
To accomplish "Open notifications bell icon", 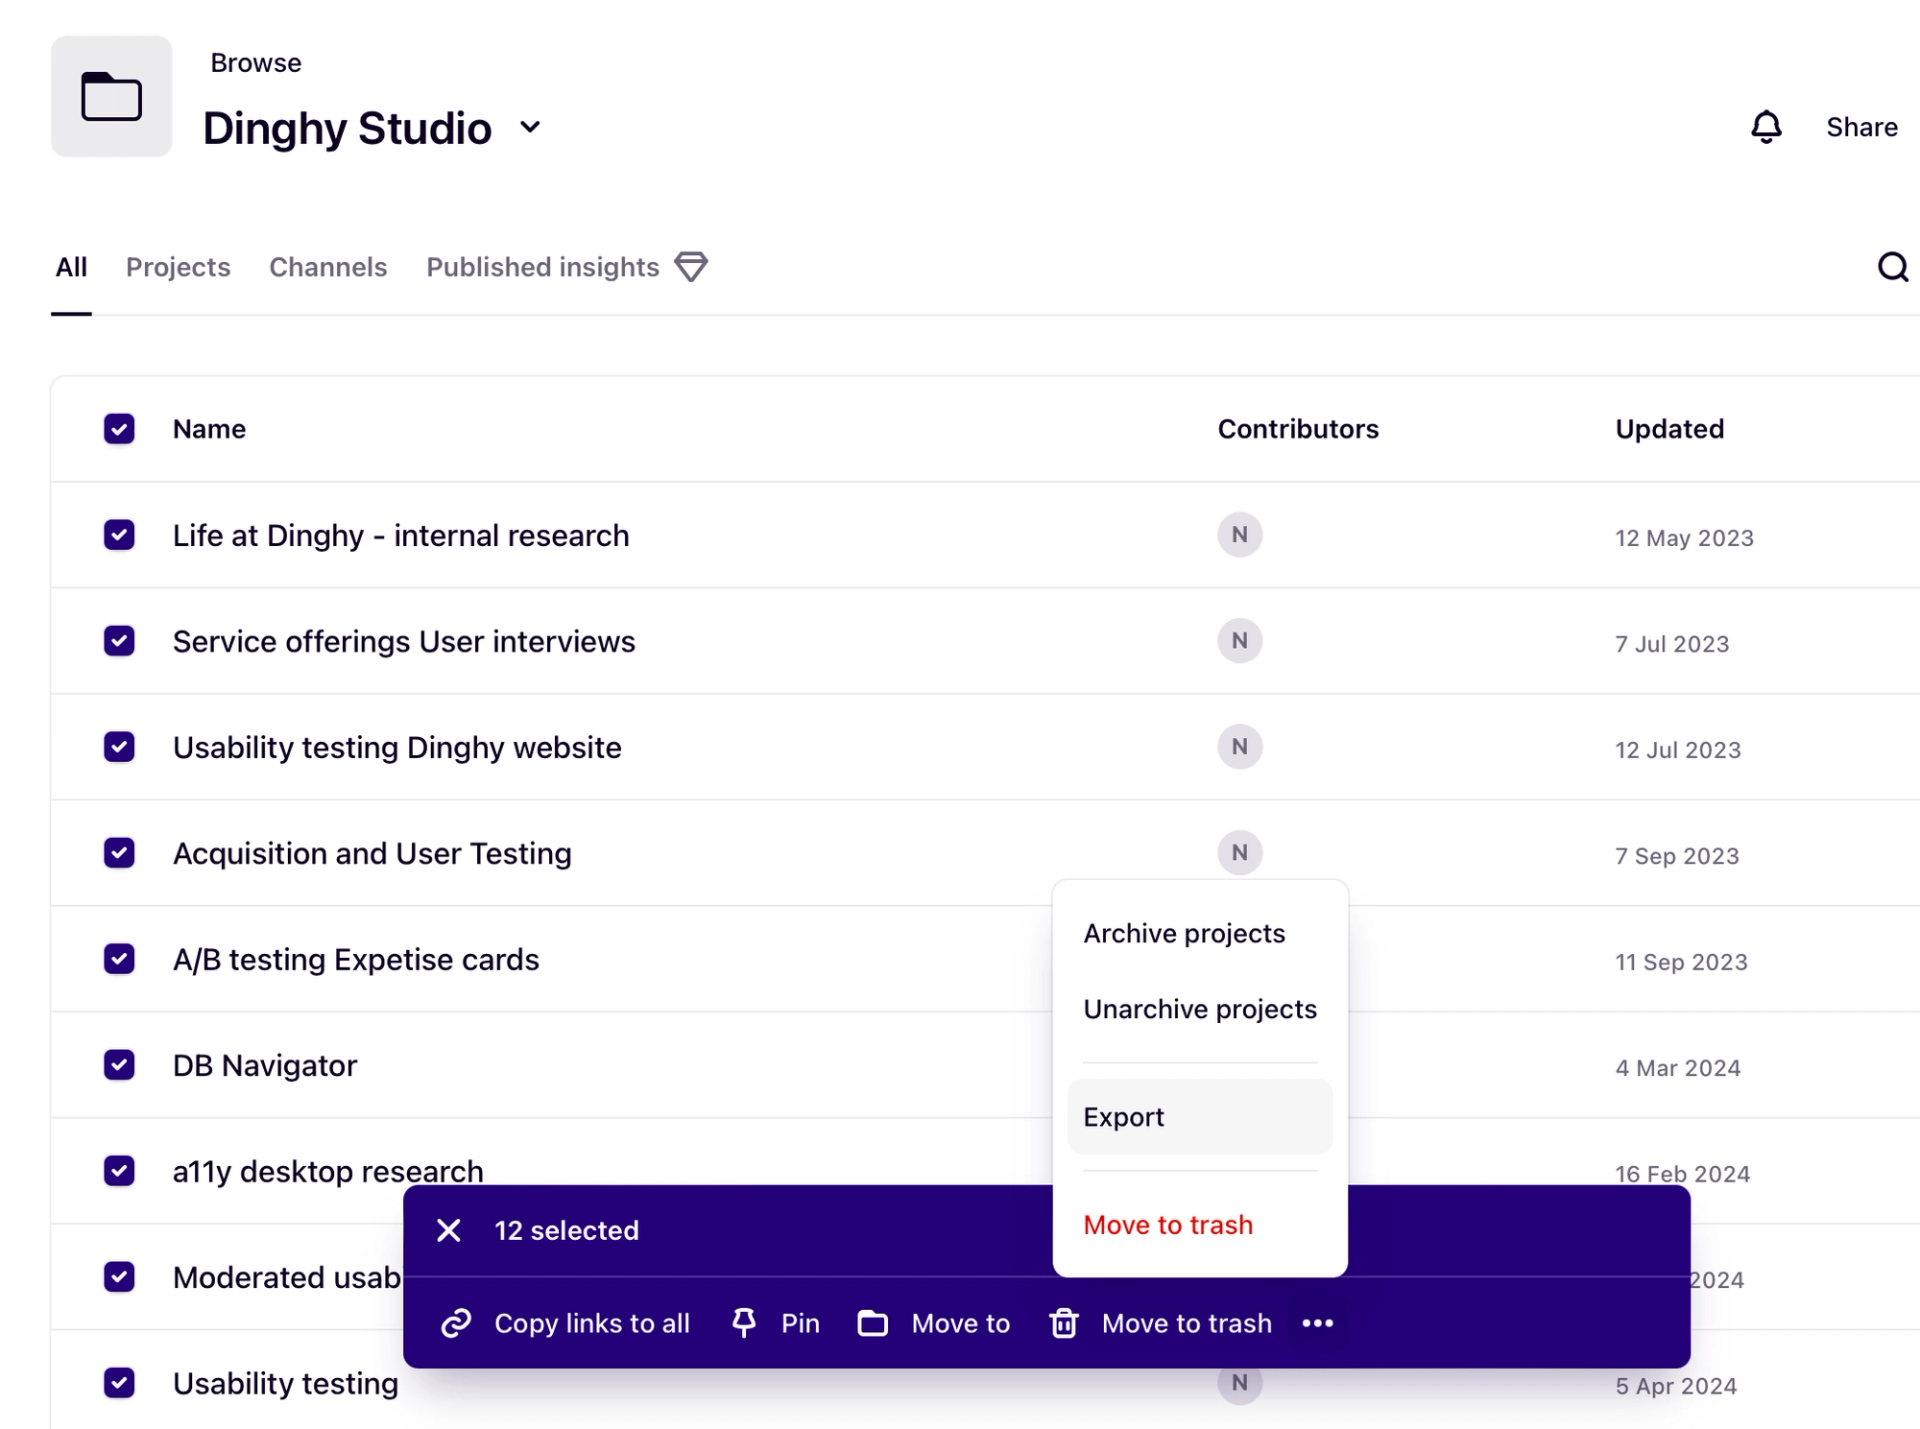I will tap(1766, 127).
